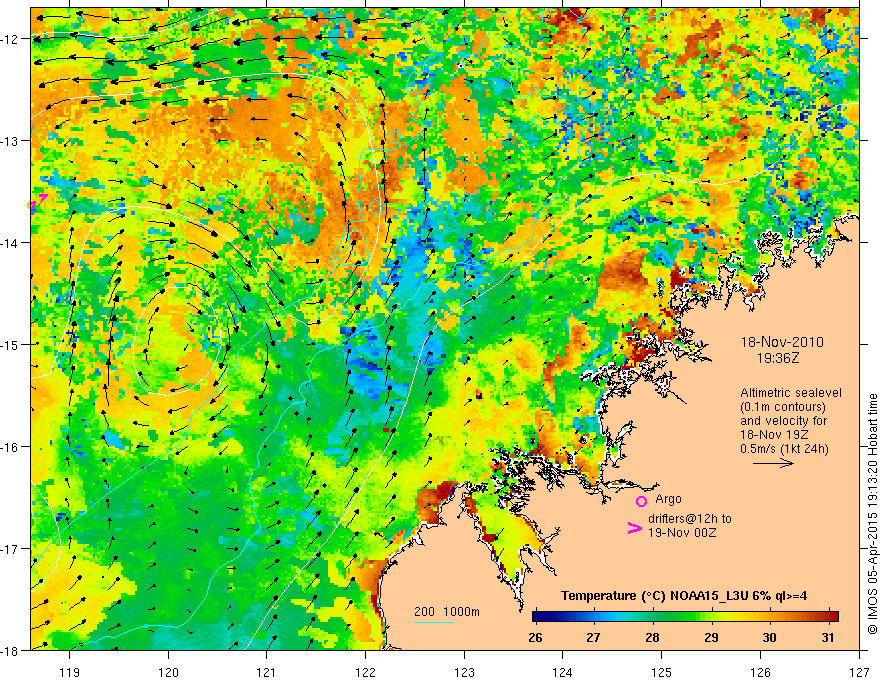Click the 'drifters@12h to' legend label
The height and width of the screenshot is (680, 880).
point(690,519)
